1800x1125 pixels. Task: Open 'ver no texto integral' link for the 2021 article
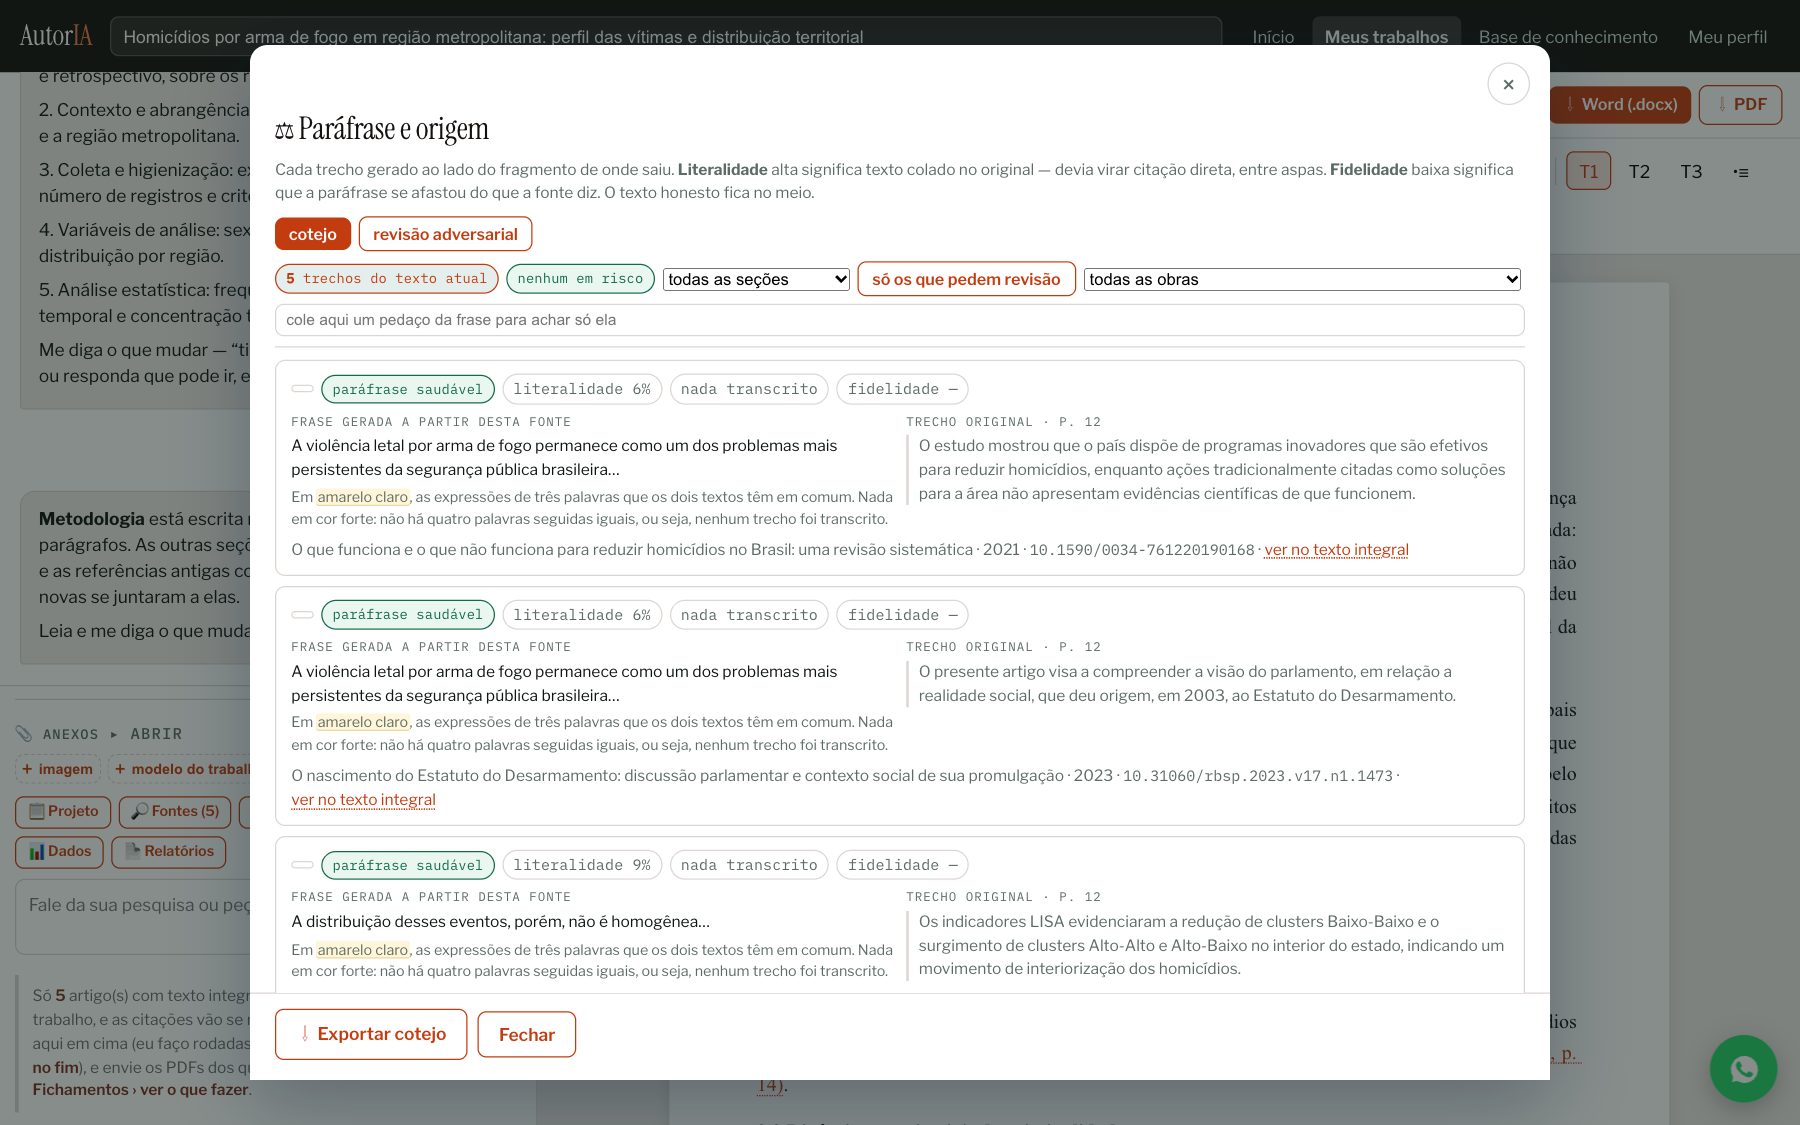coord(1336,550)
